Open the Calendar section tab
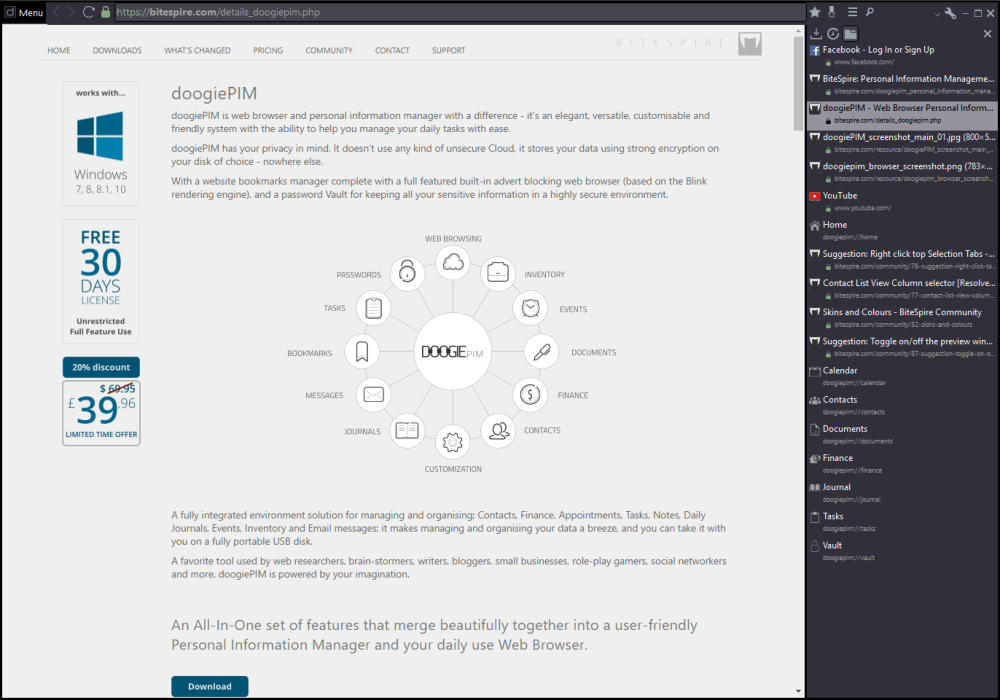The height and width of the screenshot is (700, 1000). click(x=902, y=377)
